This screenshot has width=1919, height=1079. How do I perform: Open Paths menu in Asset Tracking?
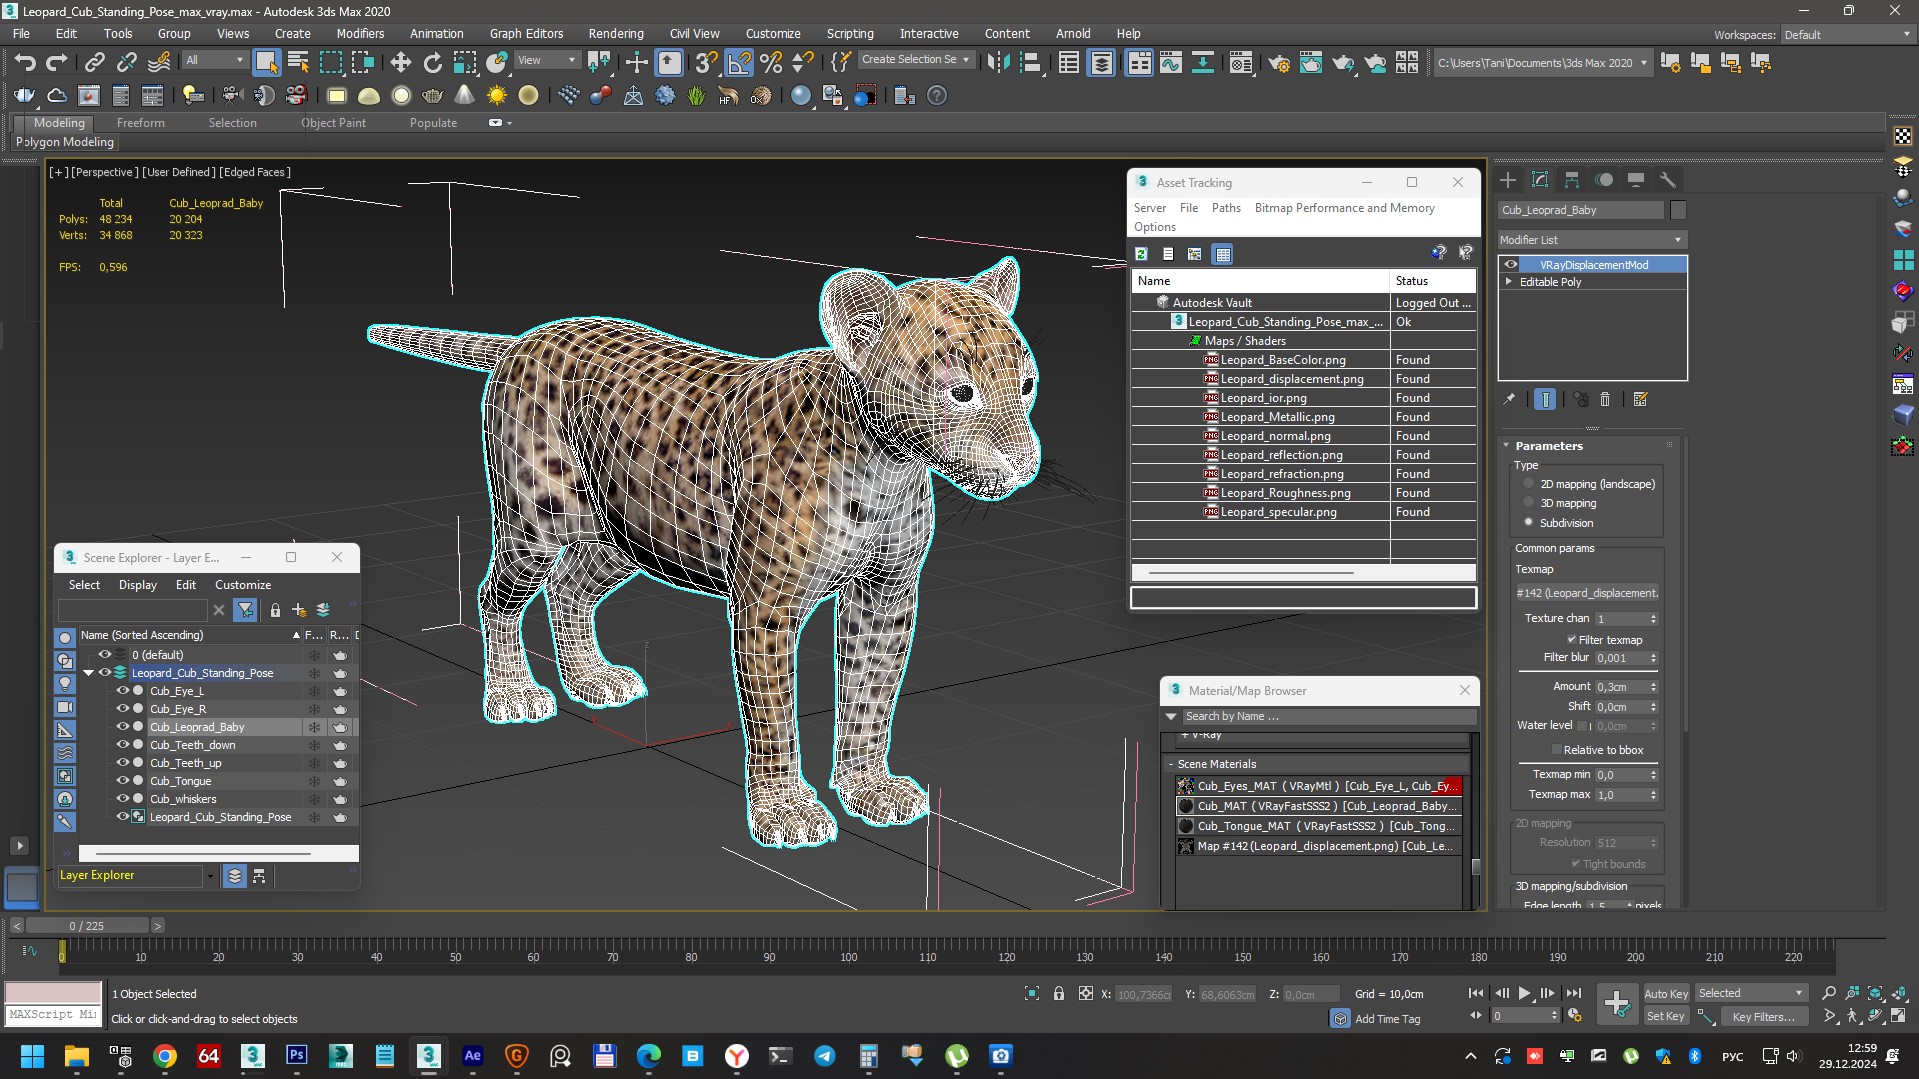pos(1225,208)
